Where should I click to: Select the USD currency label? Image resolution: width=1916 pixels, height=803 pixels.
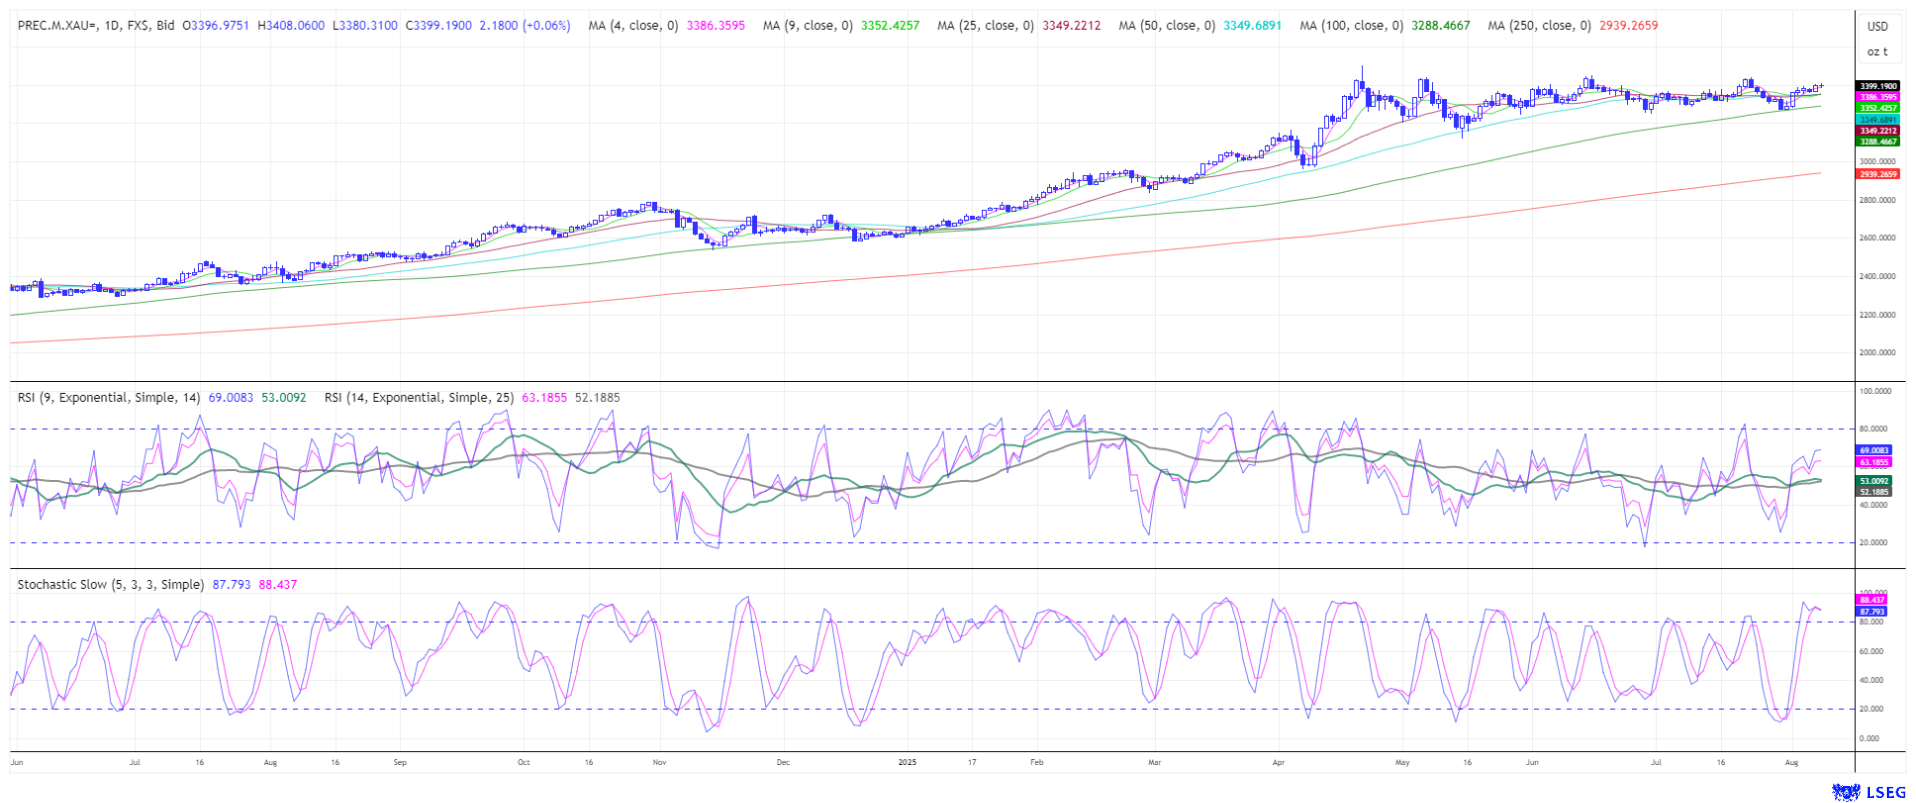[x=1877, y=26]
